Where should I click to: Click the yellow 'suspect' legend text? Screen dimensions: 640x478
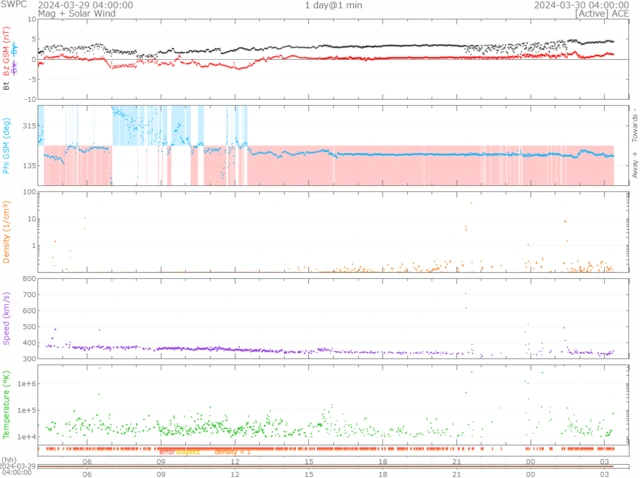click(188, 452)
